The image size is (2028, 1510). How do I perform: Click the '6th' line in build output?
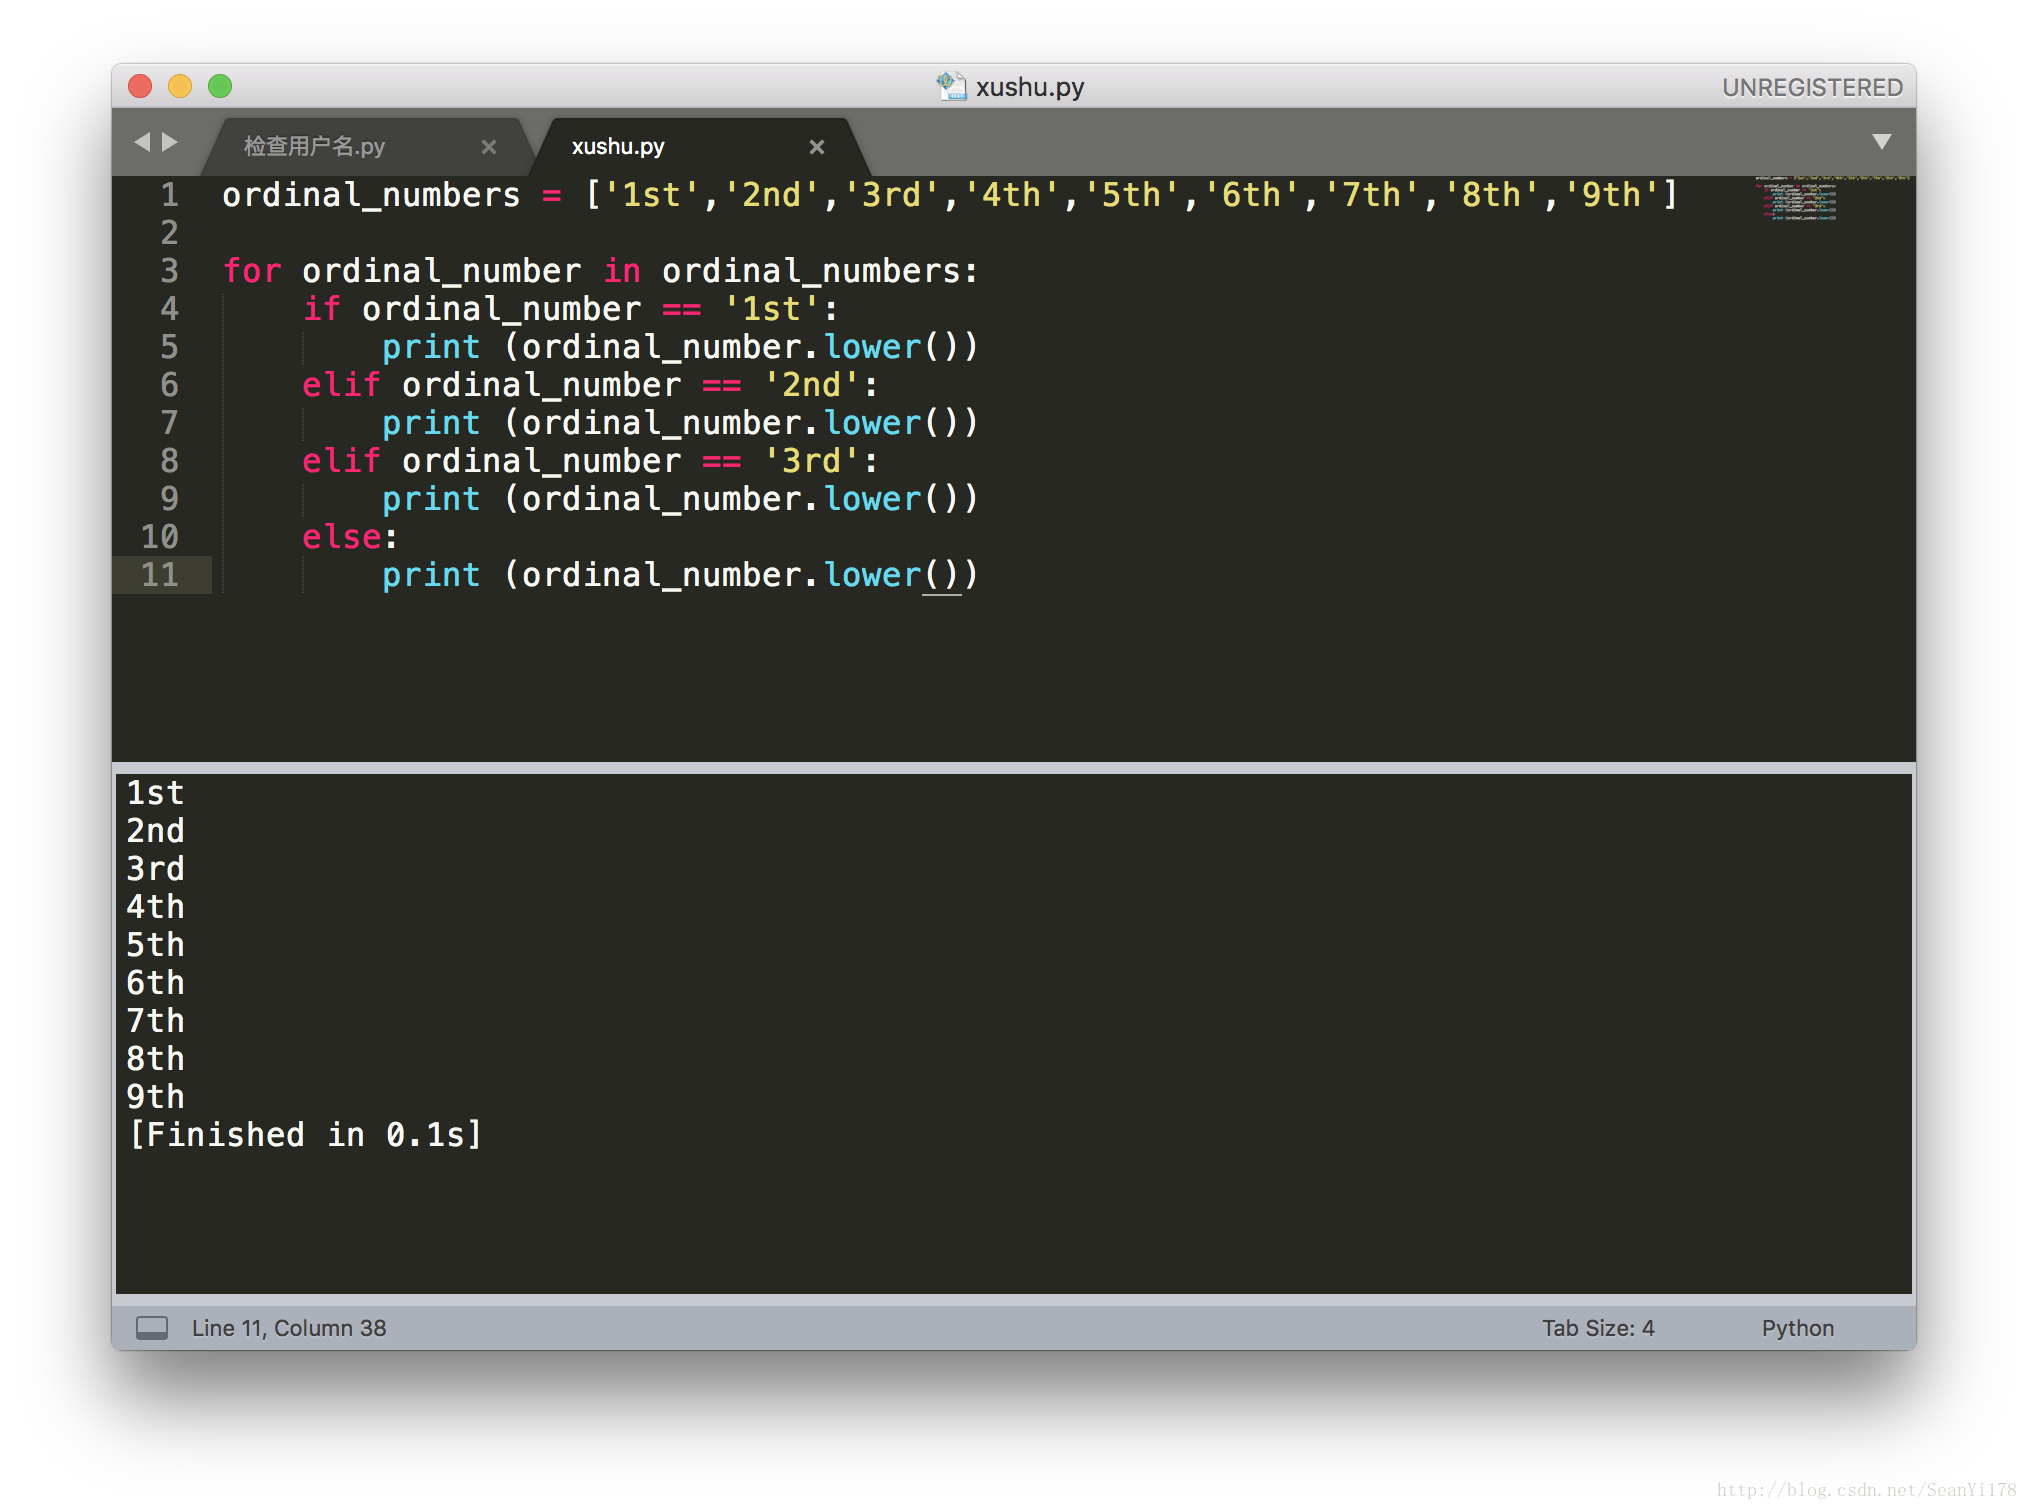155,982
